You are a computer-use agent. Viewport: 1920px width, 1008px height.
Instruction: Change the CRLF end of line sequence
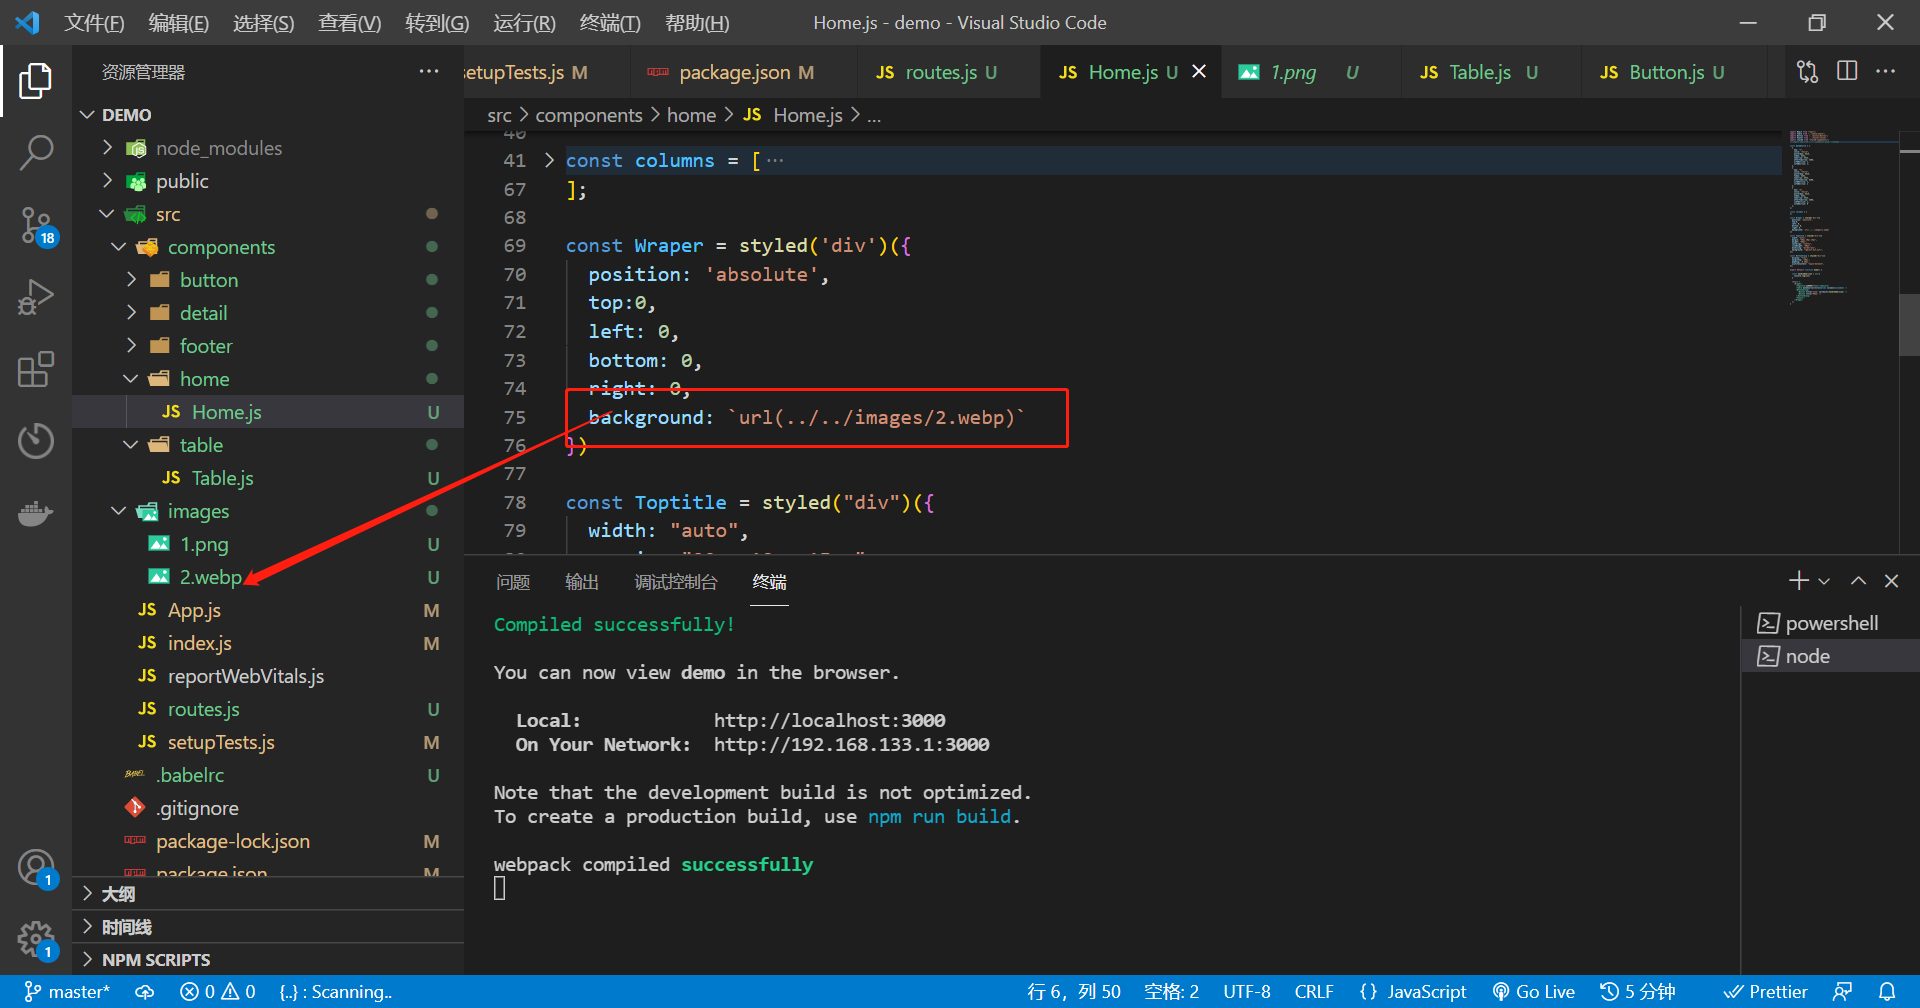pyautogui.click(x=1314, y=992)
